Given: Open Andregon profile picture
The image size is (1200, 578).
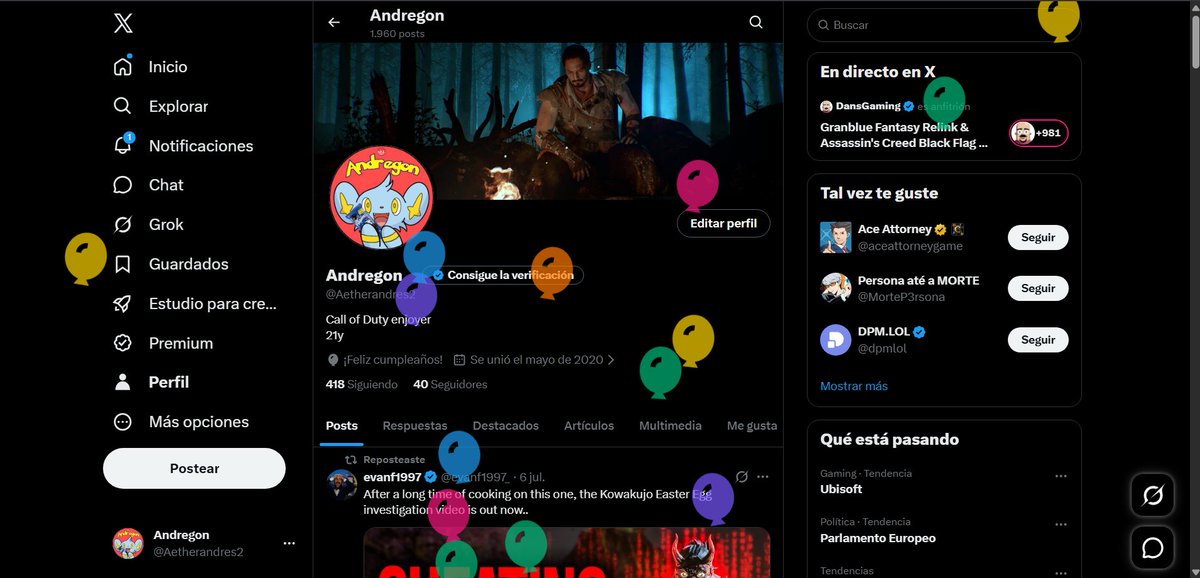Looking at the screenshot, I should pos(381,196).
